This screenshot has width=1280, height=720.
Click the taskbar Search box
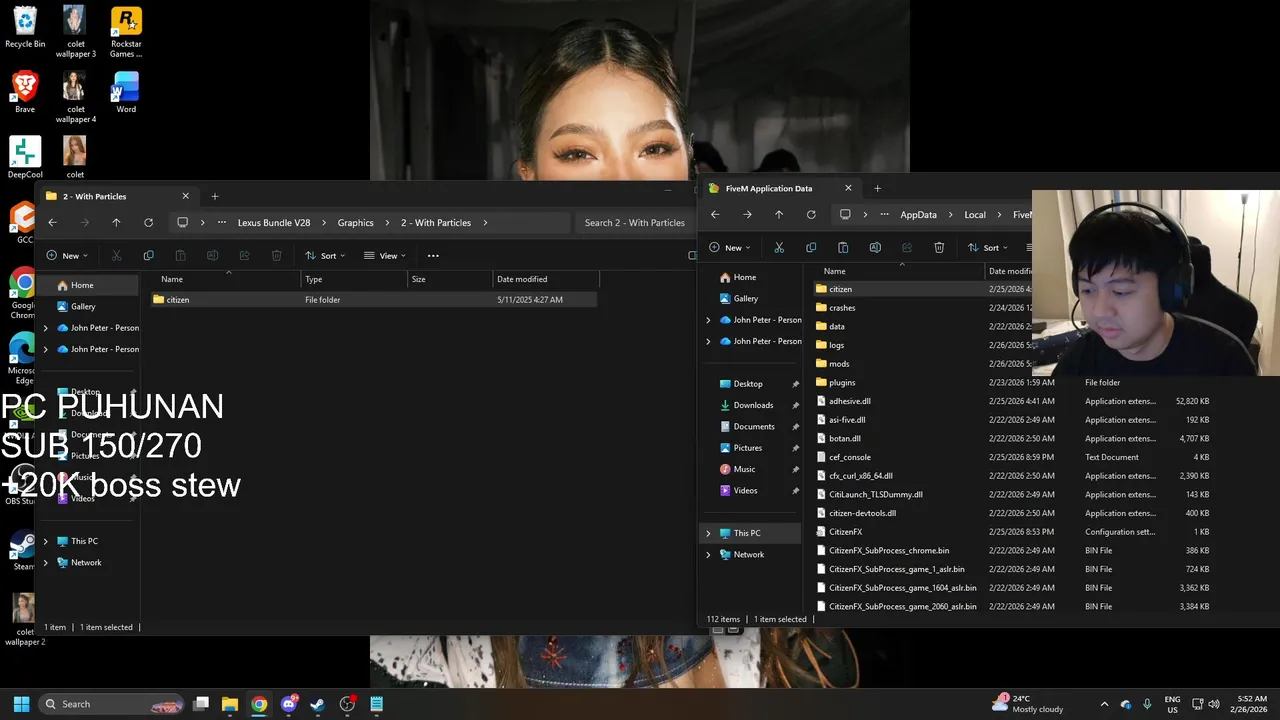112,704
